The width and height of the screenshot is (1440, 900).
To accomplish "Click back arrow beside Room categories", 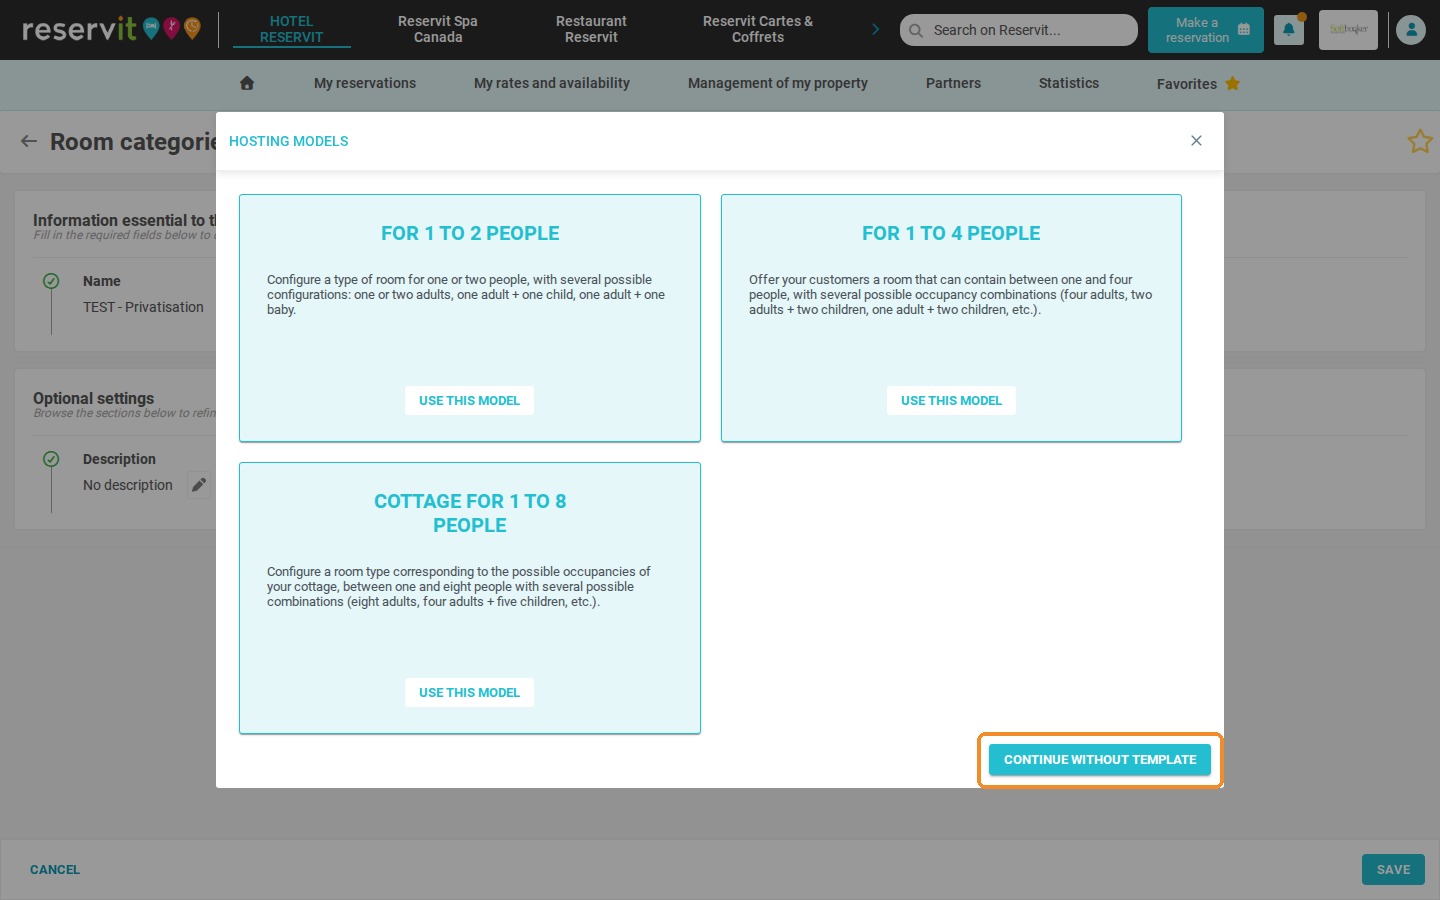I will 29,141.
